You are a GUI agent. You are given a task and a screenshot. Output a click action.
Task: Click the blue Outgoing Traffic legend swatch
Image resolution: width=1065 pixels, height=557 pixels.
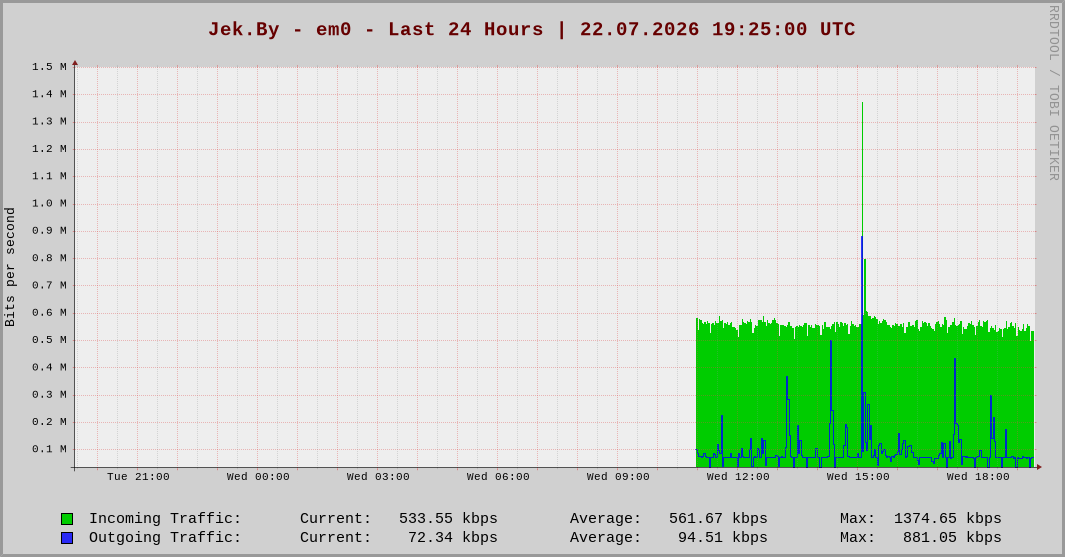click(67, 538)
